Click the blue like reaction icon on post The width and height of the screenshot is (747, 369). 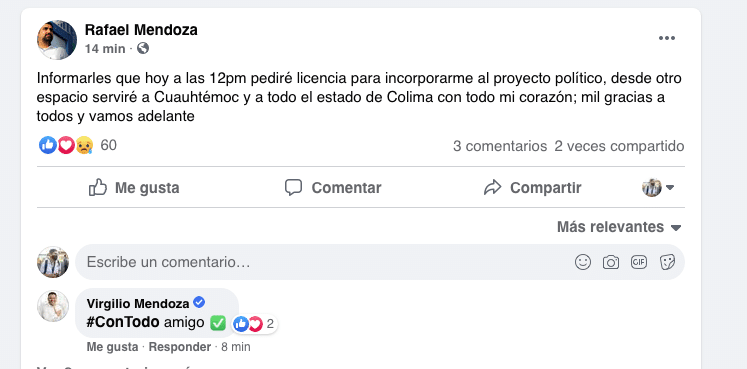pyautogui.click(x=48, y=145)
